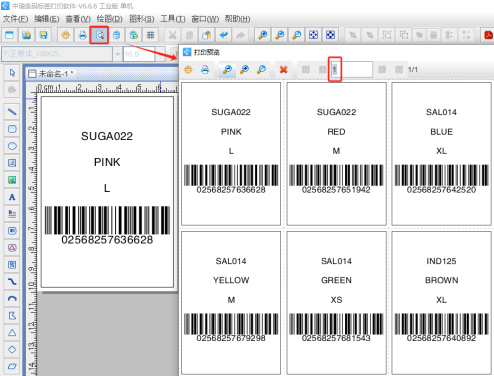The height and width of the screenshot is (376, 494).
Task: Select the triangle shape tool
Action: click(12, 332)
